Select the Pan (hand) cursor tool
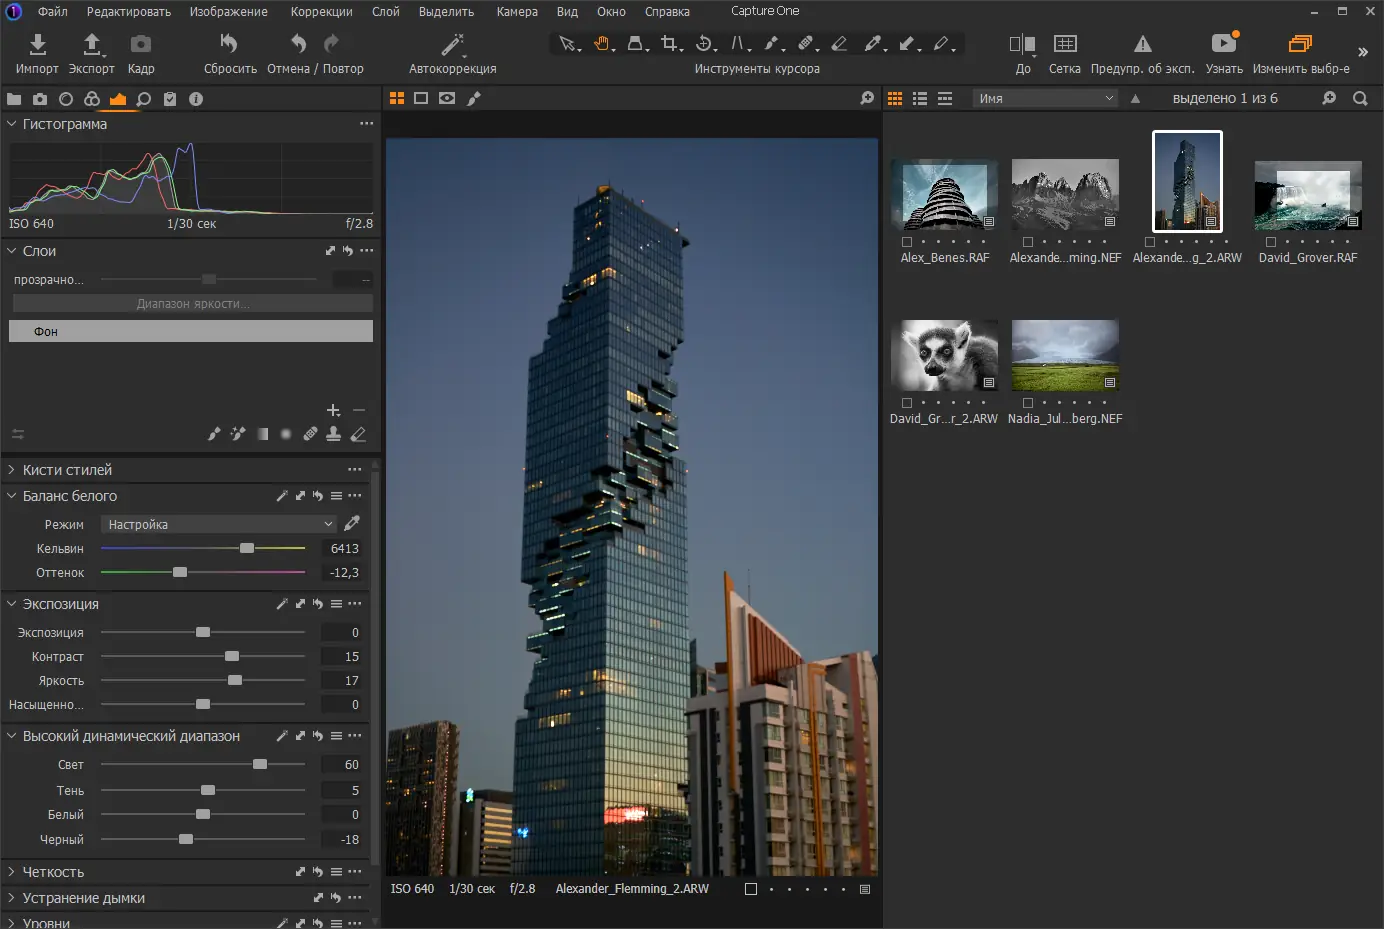This screenshot has width=1384, height=929. (x=603, y=44)
